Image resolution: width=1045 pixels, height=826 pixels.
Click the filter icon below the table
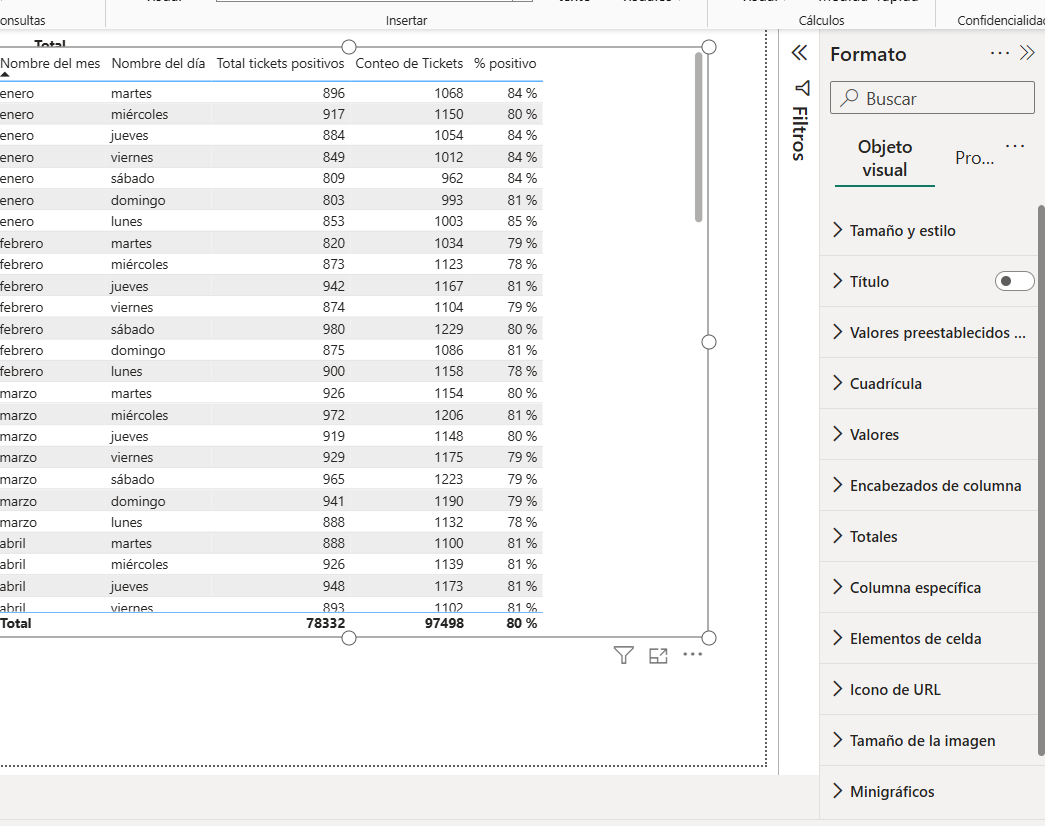[x=624, y=656]
